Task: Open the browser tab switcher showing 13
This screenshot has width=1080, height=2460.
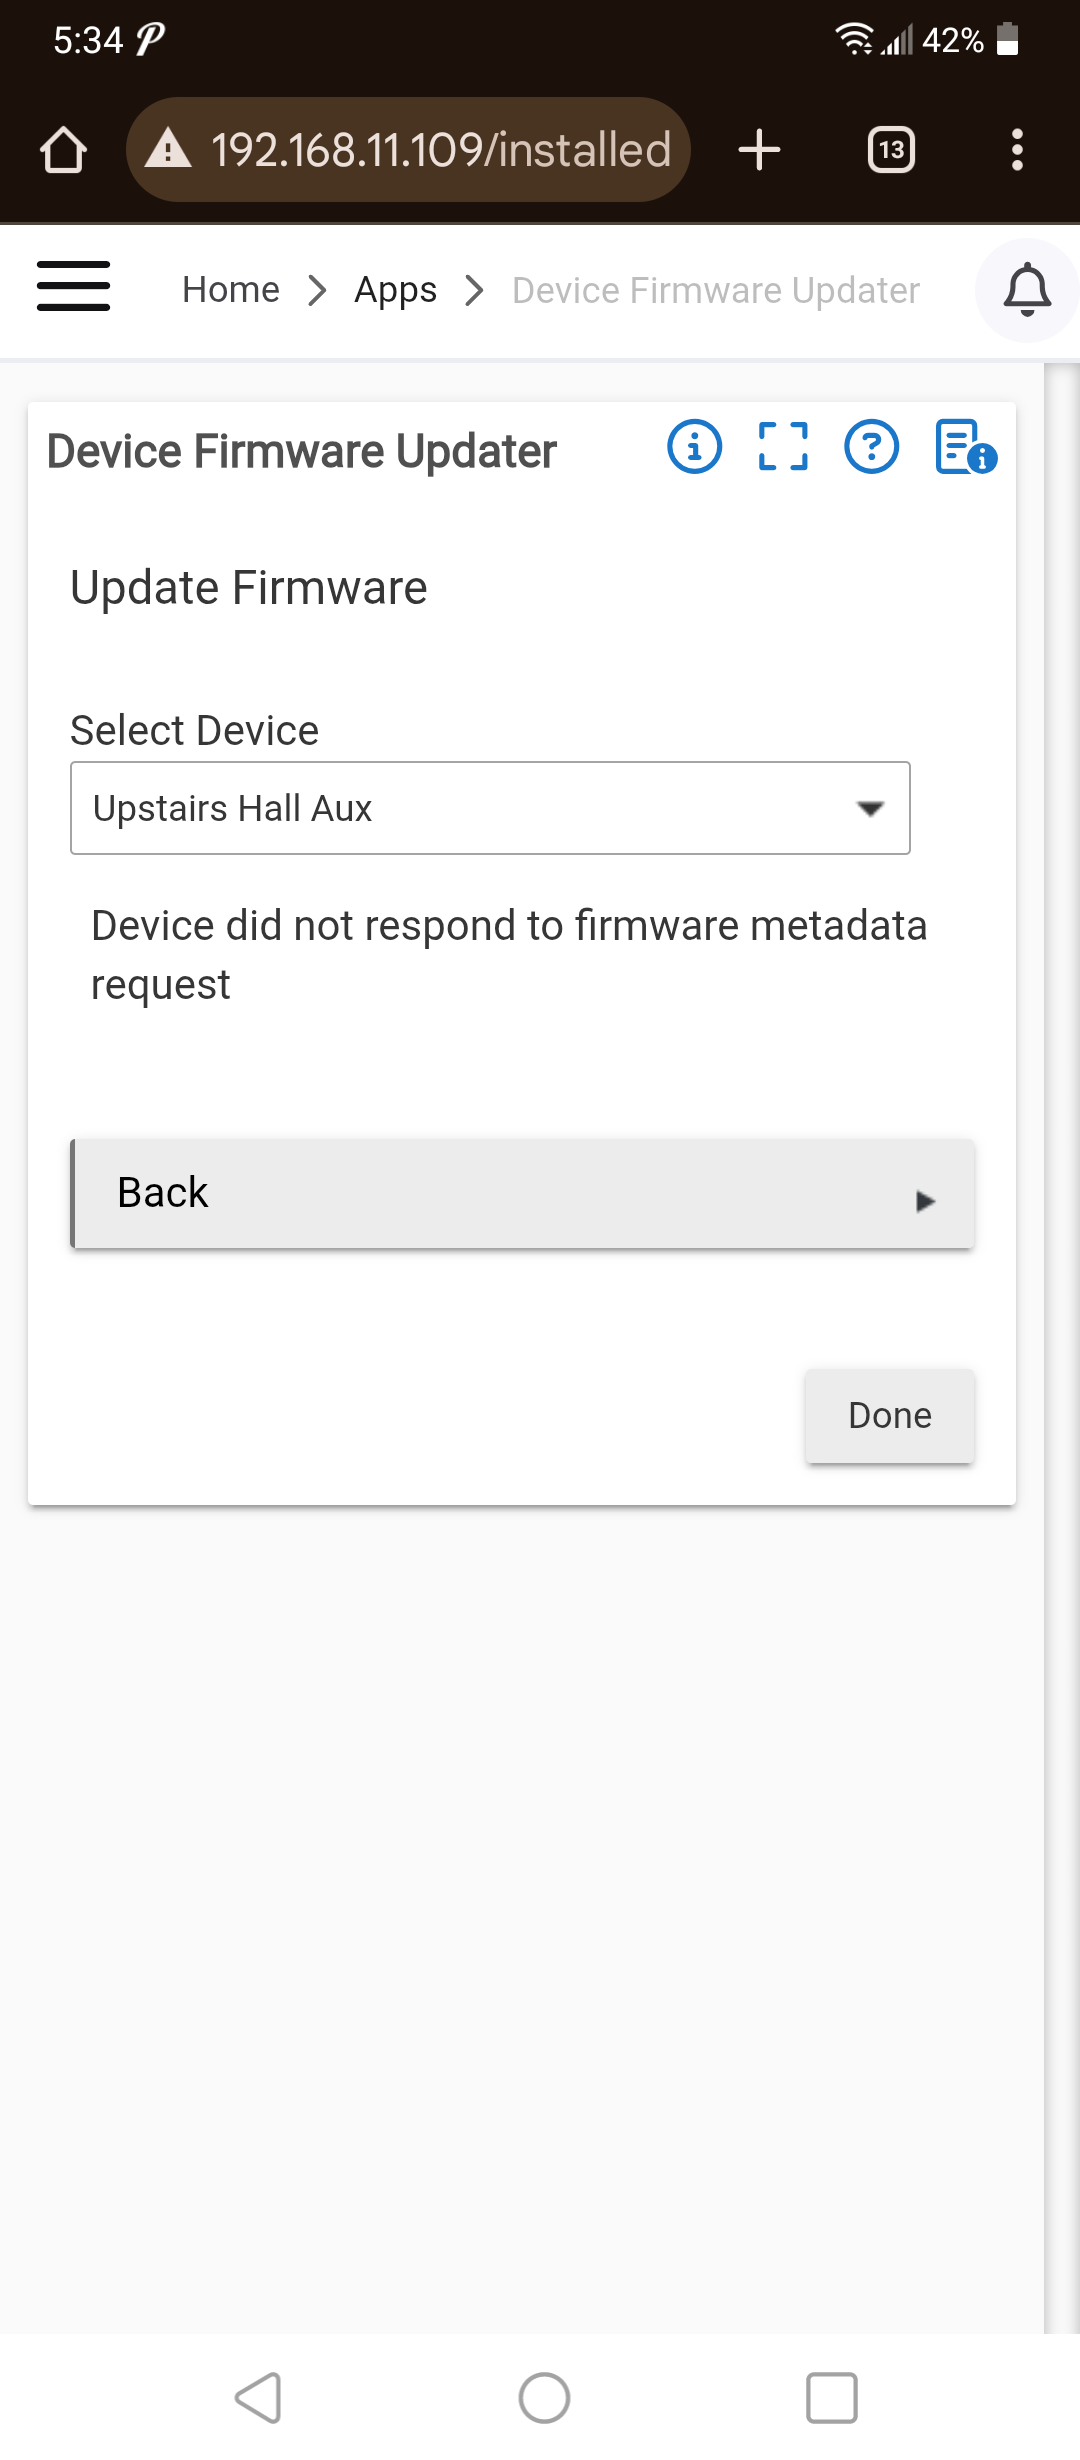Action: pyautogui.click(x=891, y=150)
